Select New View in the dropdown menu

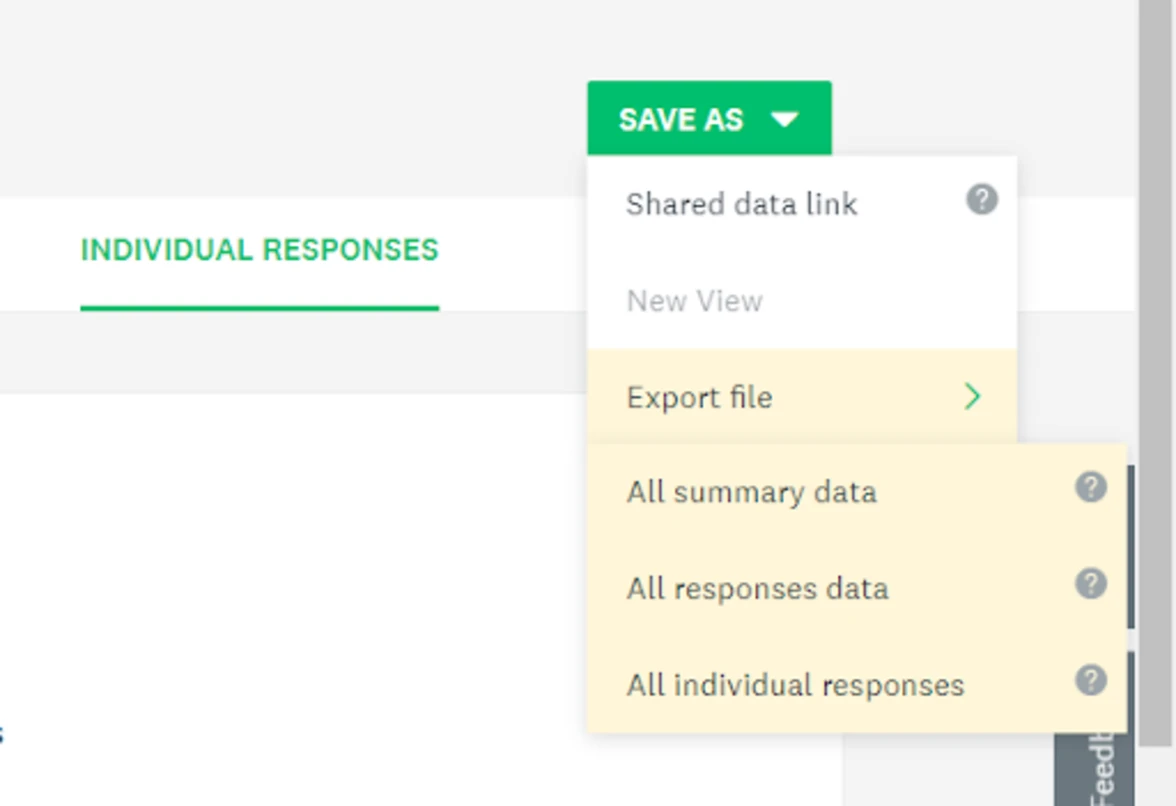click(x=694, y=300)
